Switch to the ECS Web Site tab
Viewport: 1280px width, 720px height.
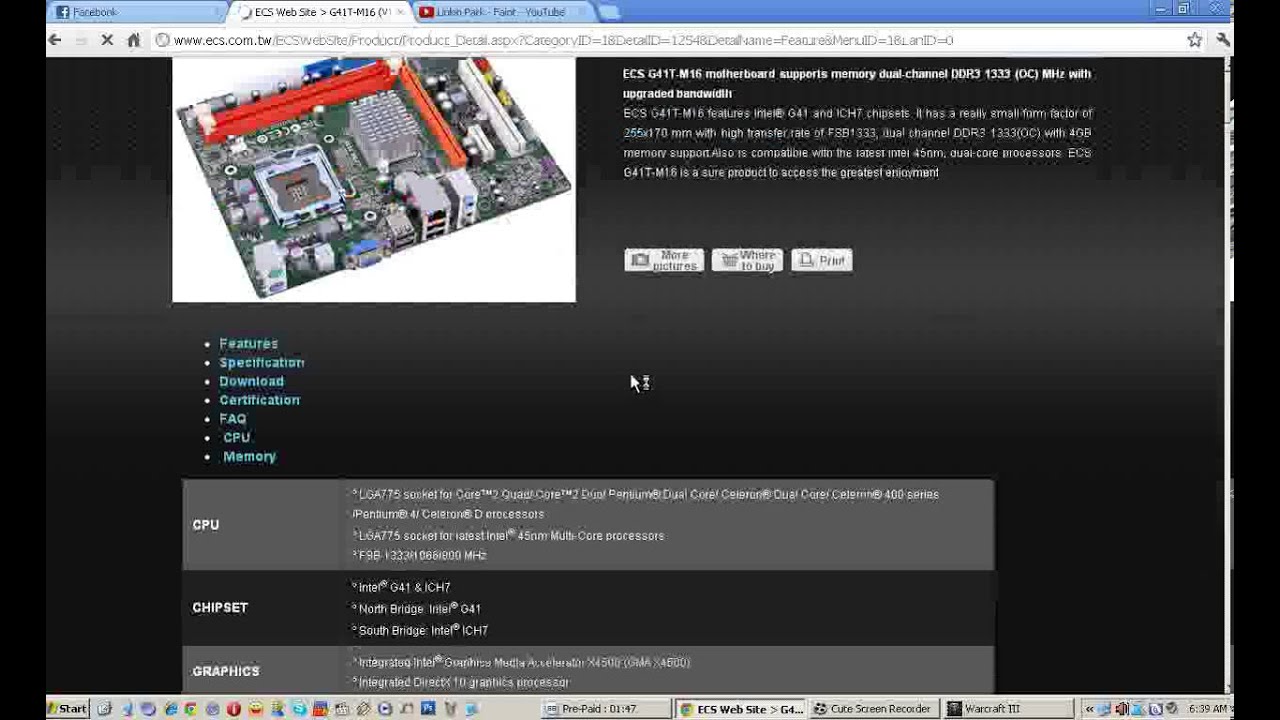point(320,12)
